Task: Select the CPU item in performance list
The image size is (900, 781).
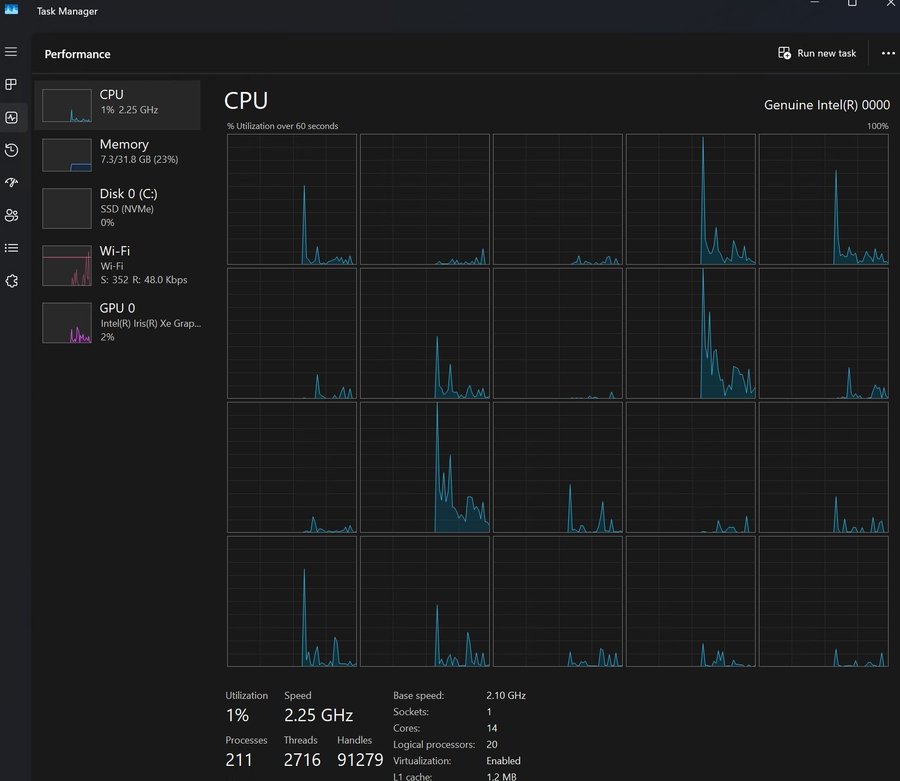Action: (118, 105)
